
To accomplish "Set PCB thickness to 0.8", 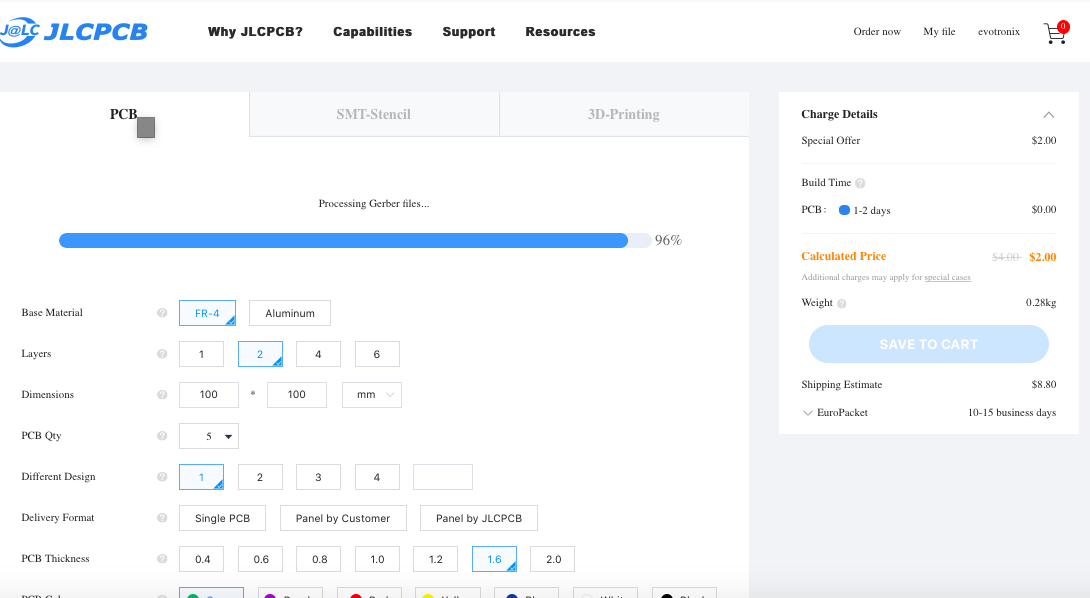I will coord(318,559).
